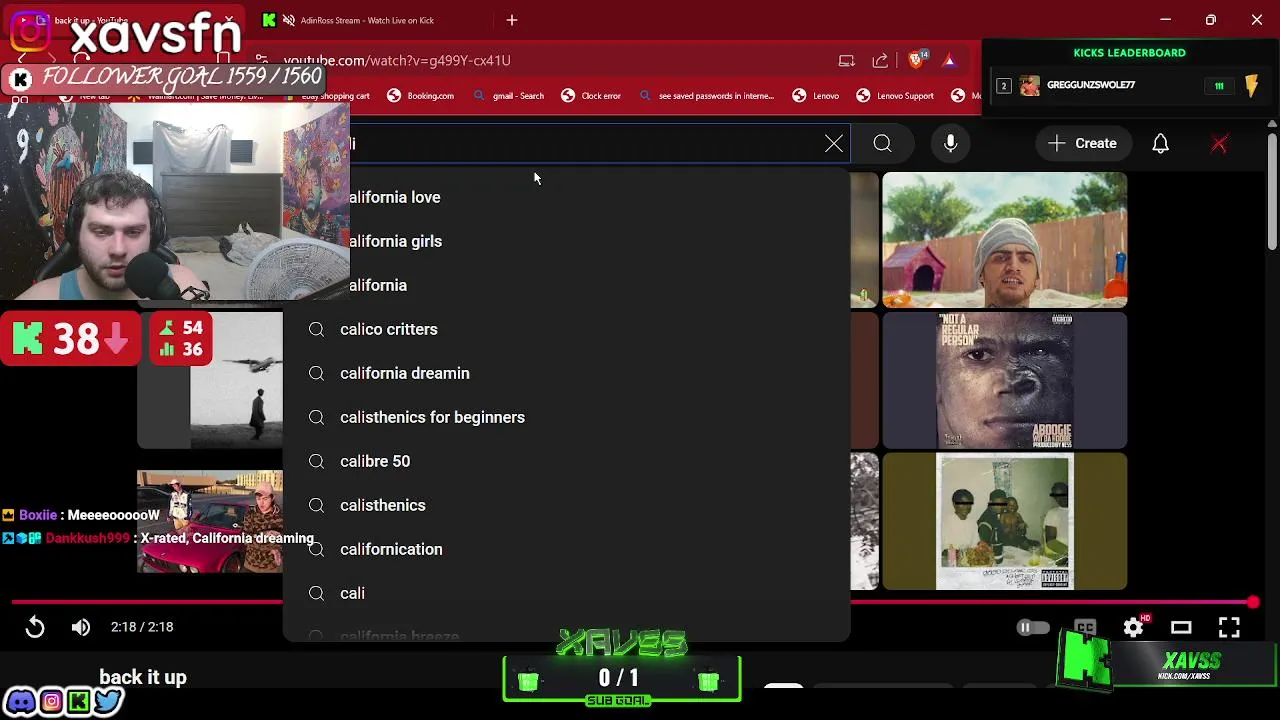Click the Create button

pyautogui.click(x=1083, y=143)
